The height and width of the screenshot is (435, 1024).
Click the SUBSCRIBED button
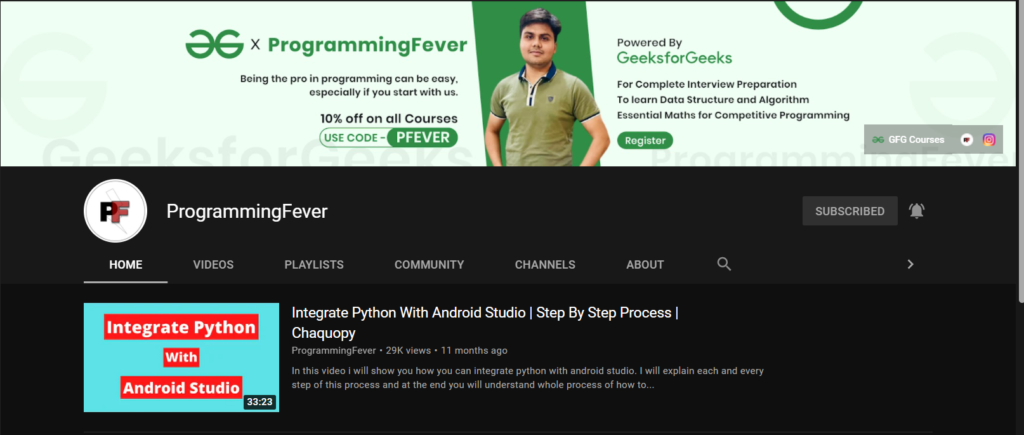click(x=850, y=211)
